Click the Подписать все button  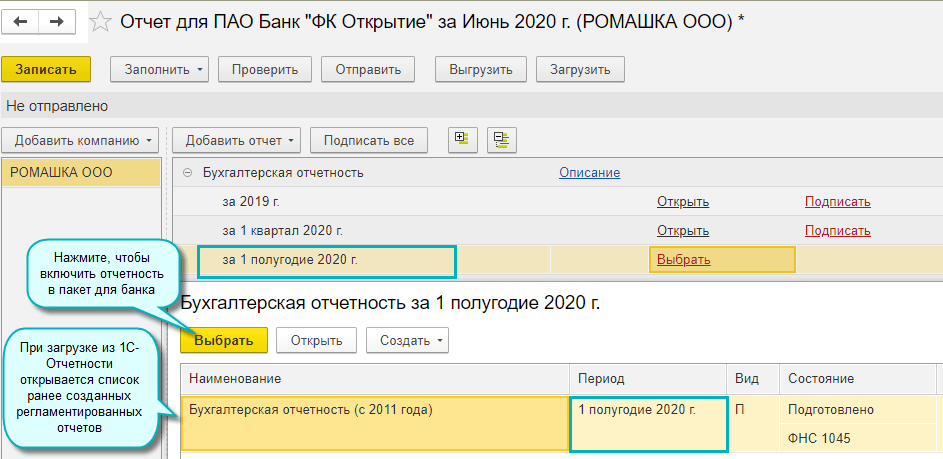[369, 140]
